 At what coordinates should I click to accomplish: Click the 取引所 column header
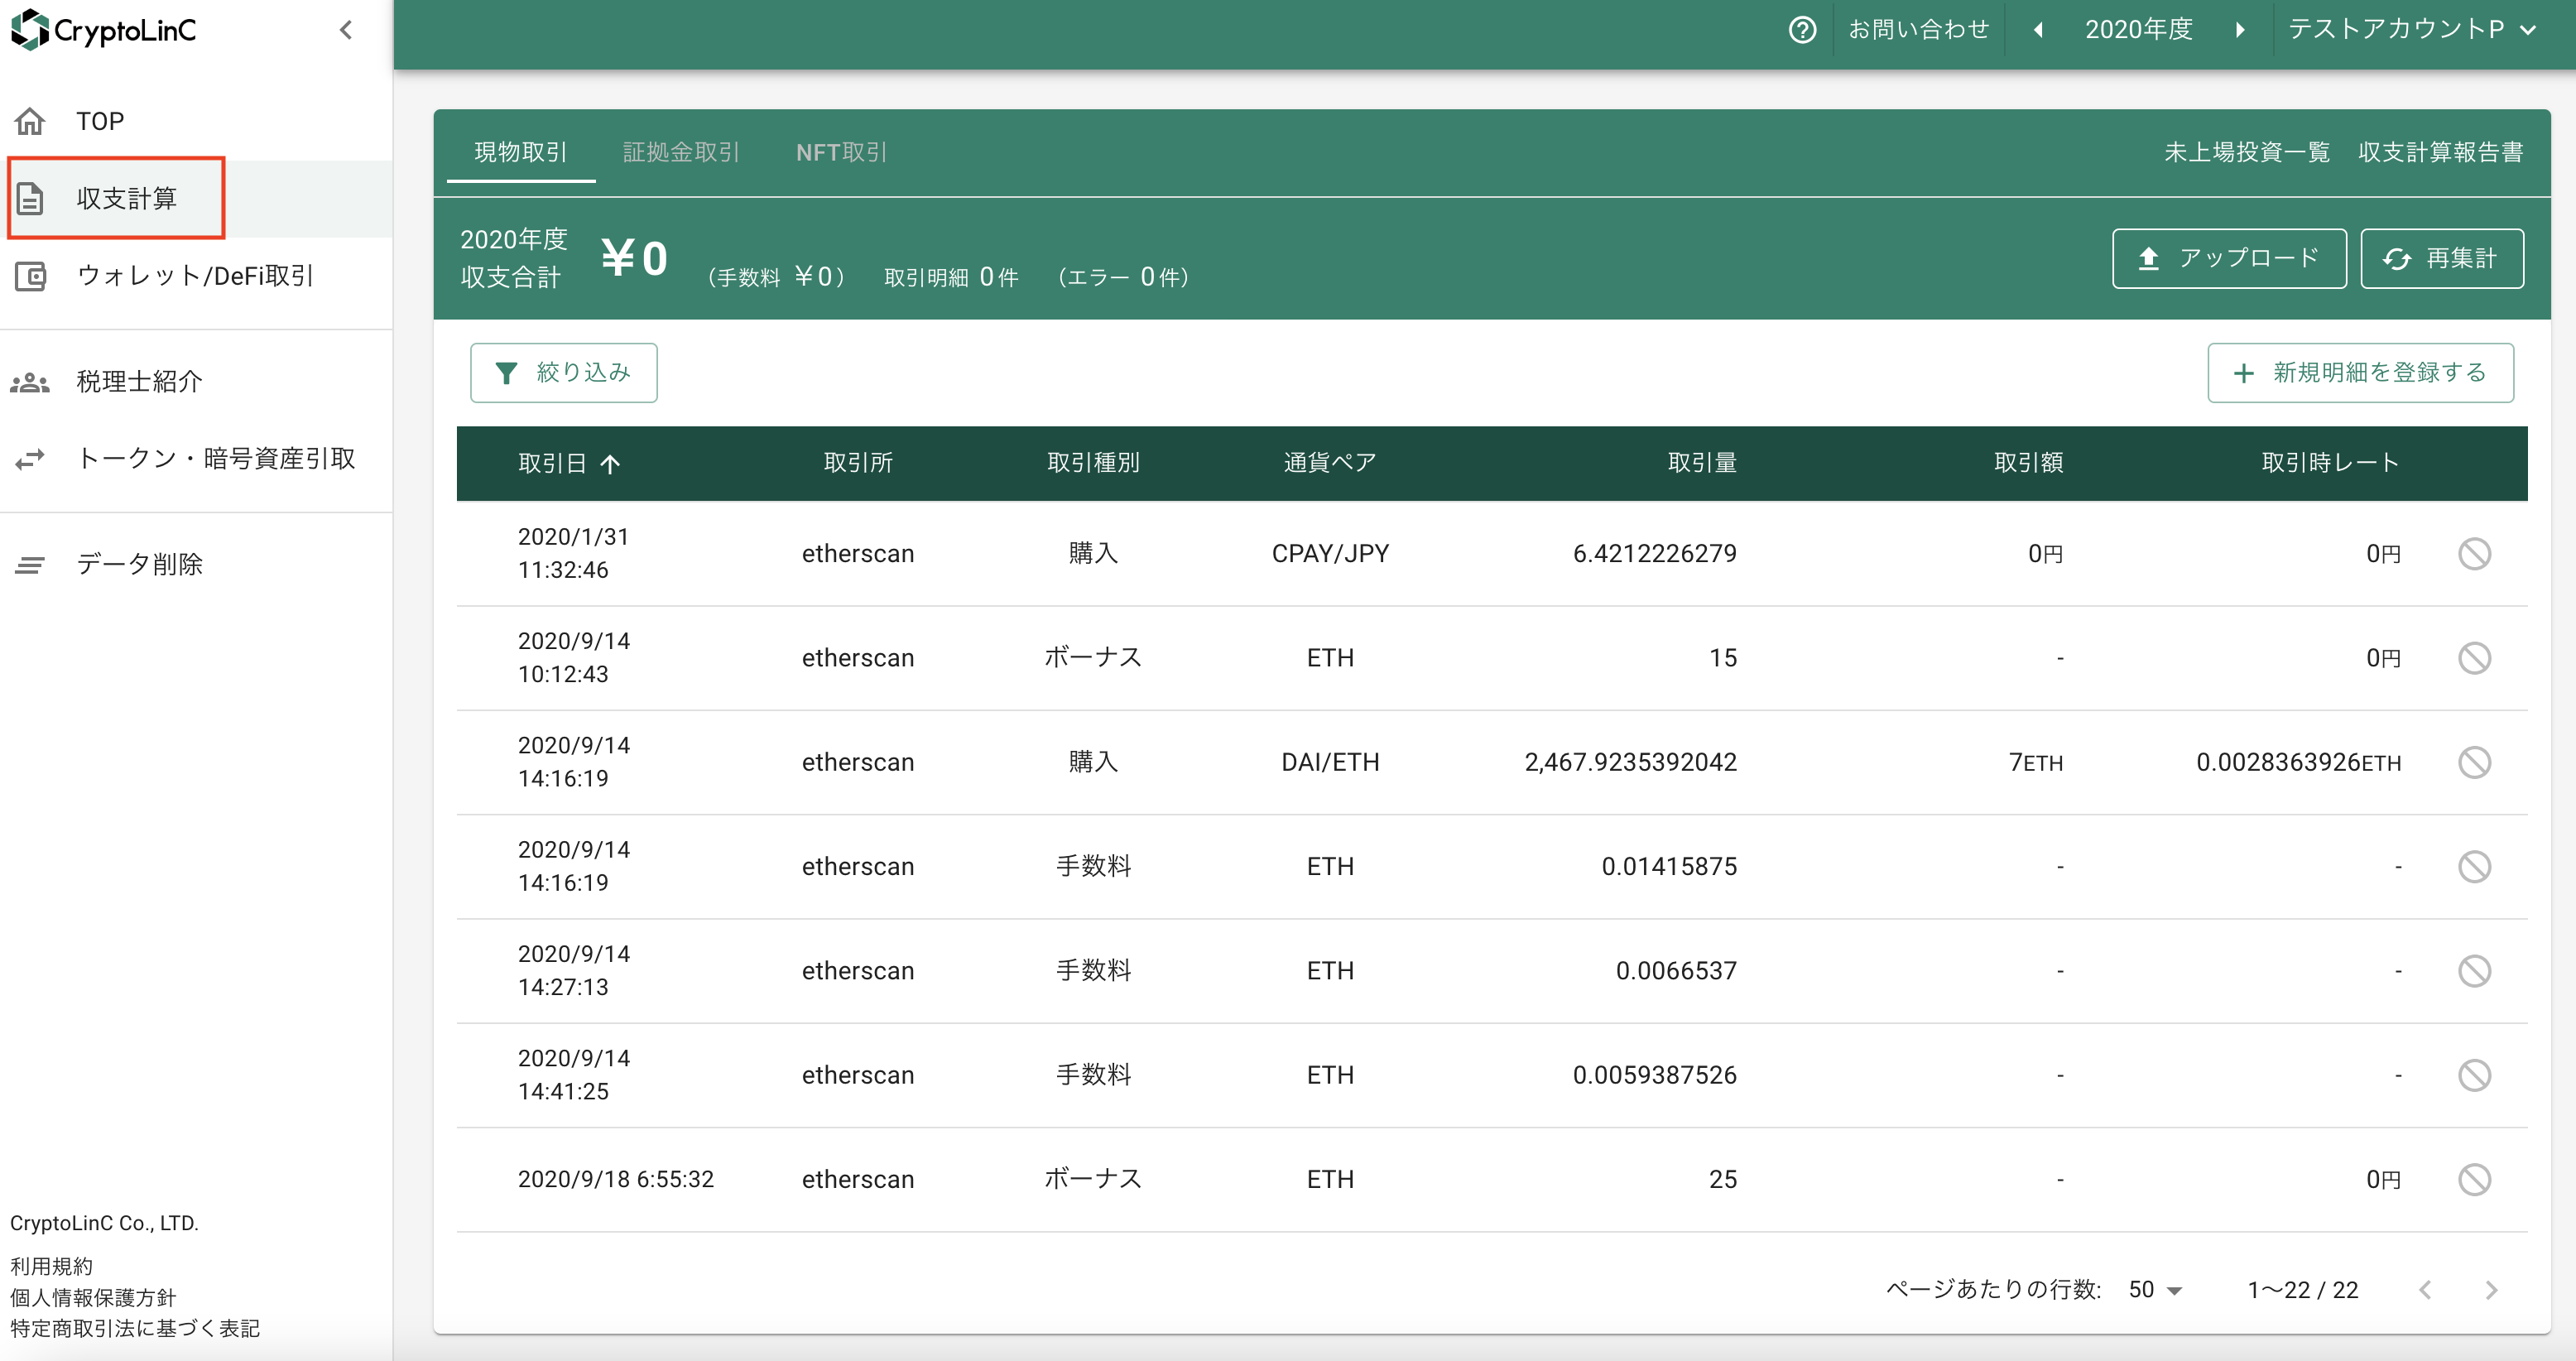858,462
